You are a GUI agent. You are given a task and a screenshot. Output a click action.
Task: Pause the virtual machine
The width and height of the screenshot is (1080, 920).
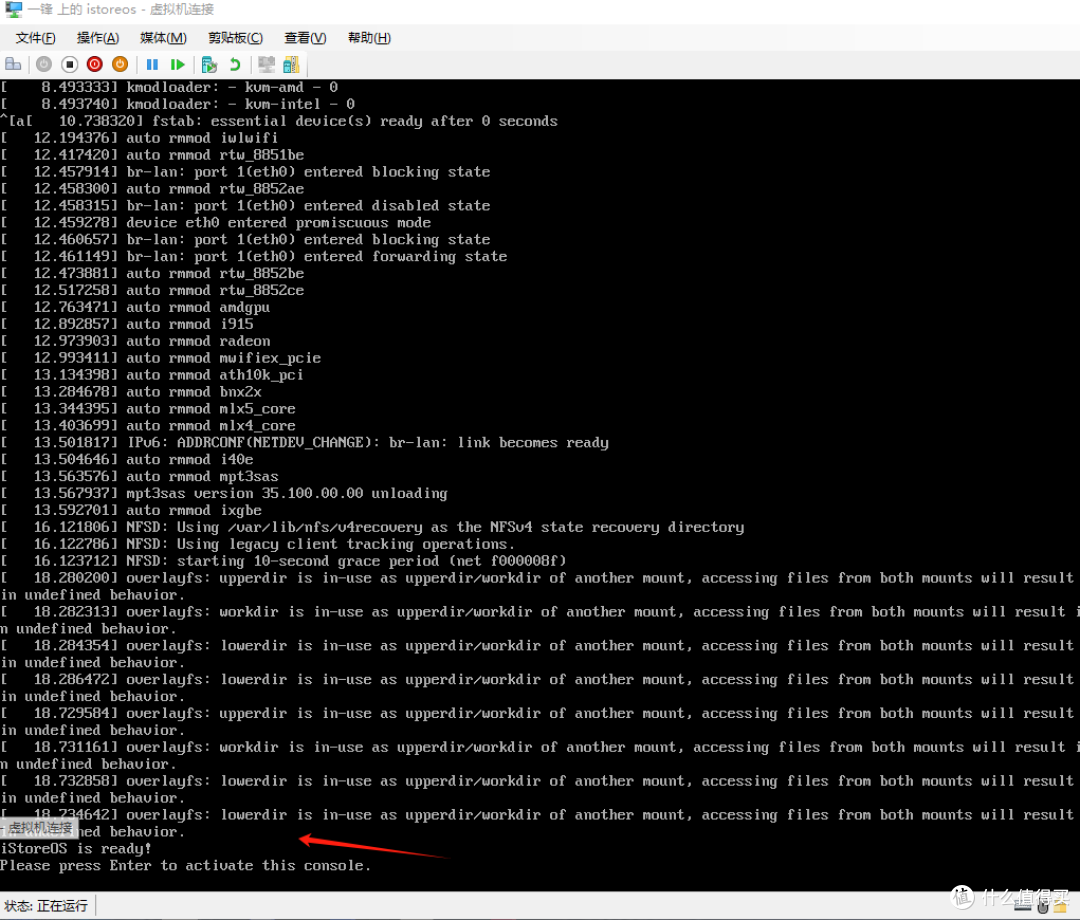[x=152, y=65]
